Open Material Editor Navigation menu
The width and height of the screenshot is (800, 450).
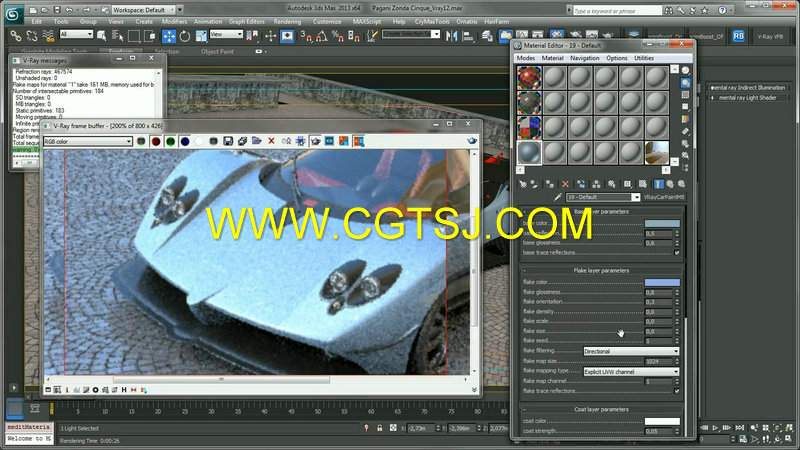(x=585, y=58)
